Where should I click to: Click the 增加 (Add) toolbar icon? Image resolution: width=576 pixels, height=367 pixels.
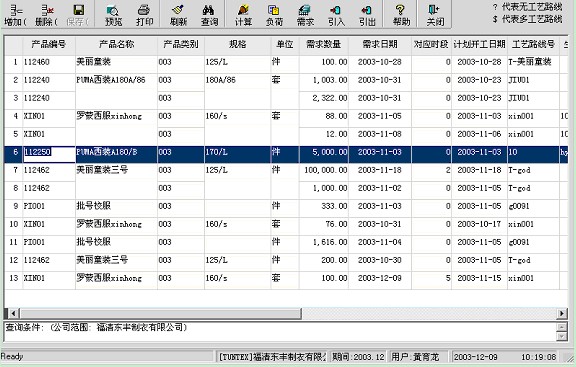tap(15, 10)
